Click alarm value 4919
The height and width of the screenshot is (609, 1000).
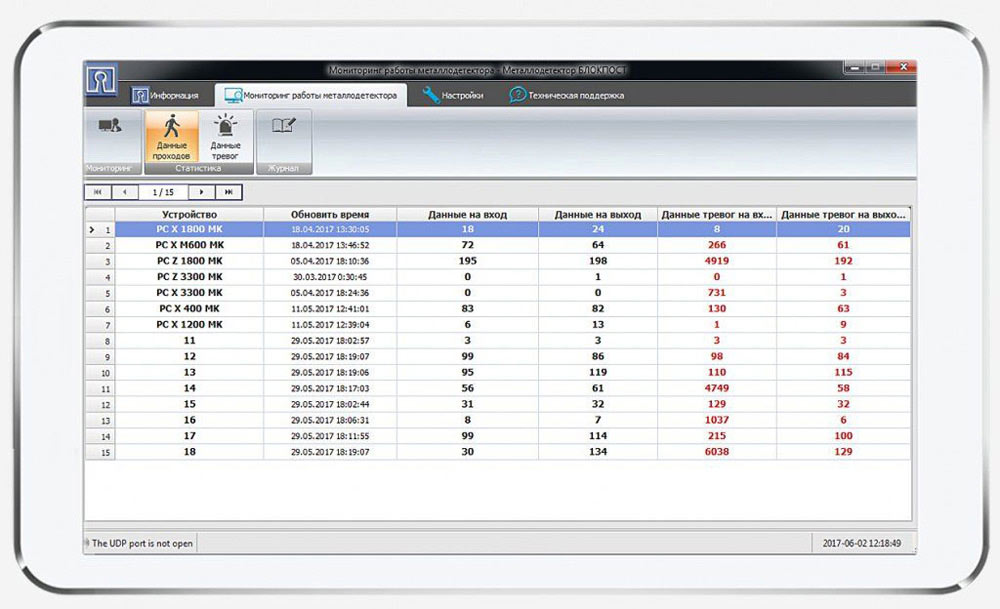(x=717, y=261)
